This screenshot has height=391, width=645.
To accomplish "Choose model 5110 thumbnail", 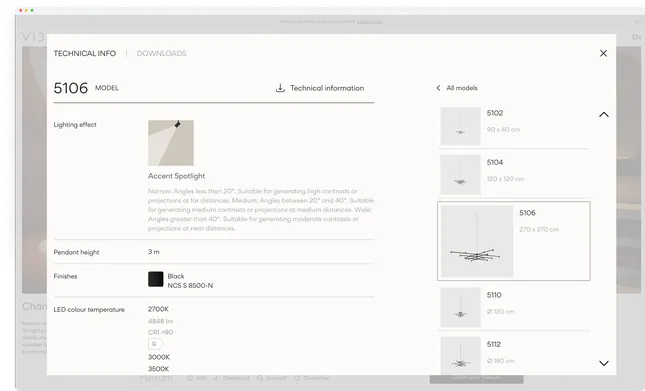I will tap(460, 307).
